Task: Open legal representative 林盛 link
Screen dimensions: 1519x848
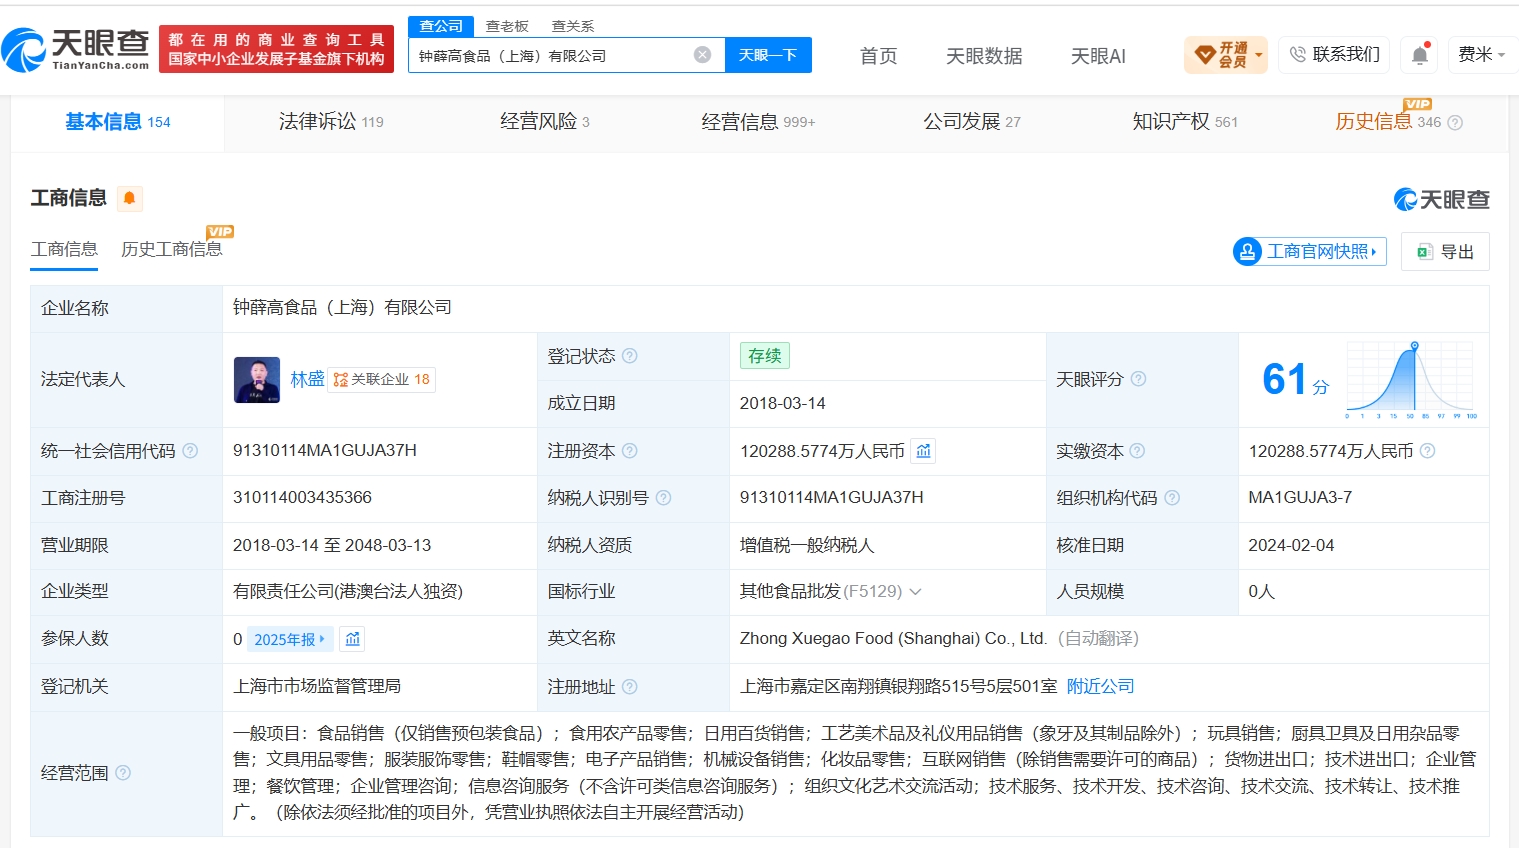Action: [x=307, y=380]
